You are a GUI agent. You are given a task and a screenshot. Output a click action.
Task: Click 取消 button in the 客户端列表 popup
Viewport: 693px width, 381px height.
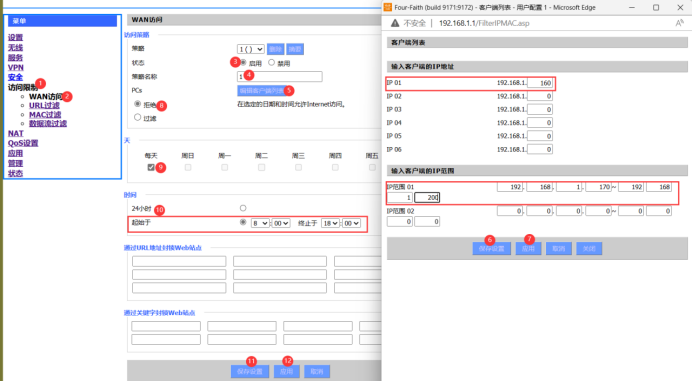(x=559, y=248)
